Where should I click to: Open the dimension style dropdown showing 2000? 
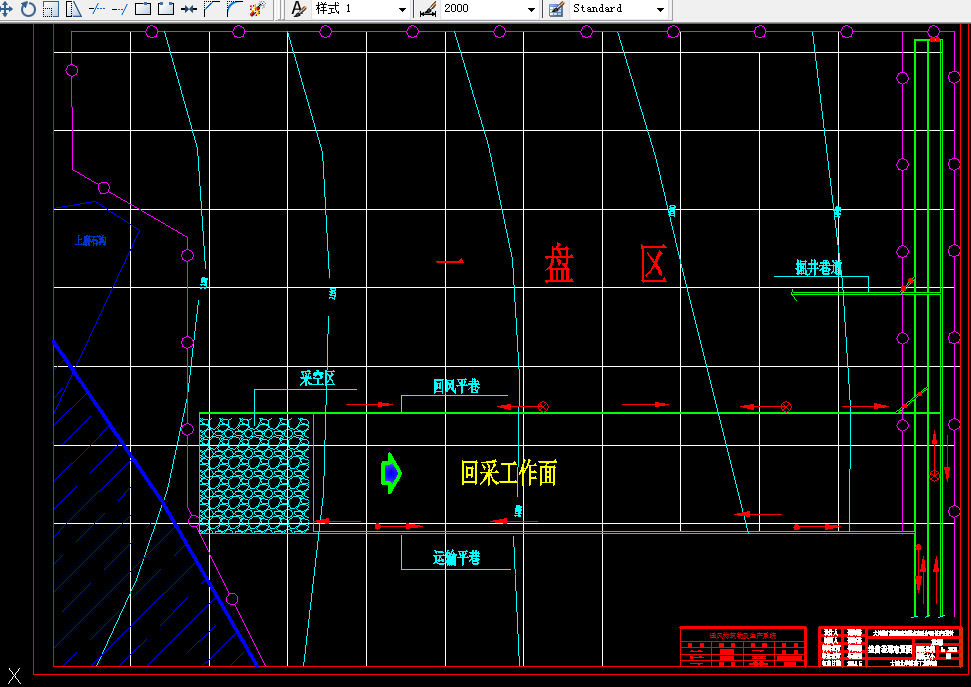(489, 9)
